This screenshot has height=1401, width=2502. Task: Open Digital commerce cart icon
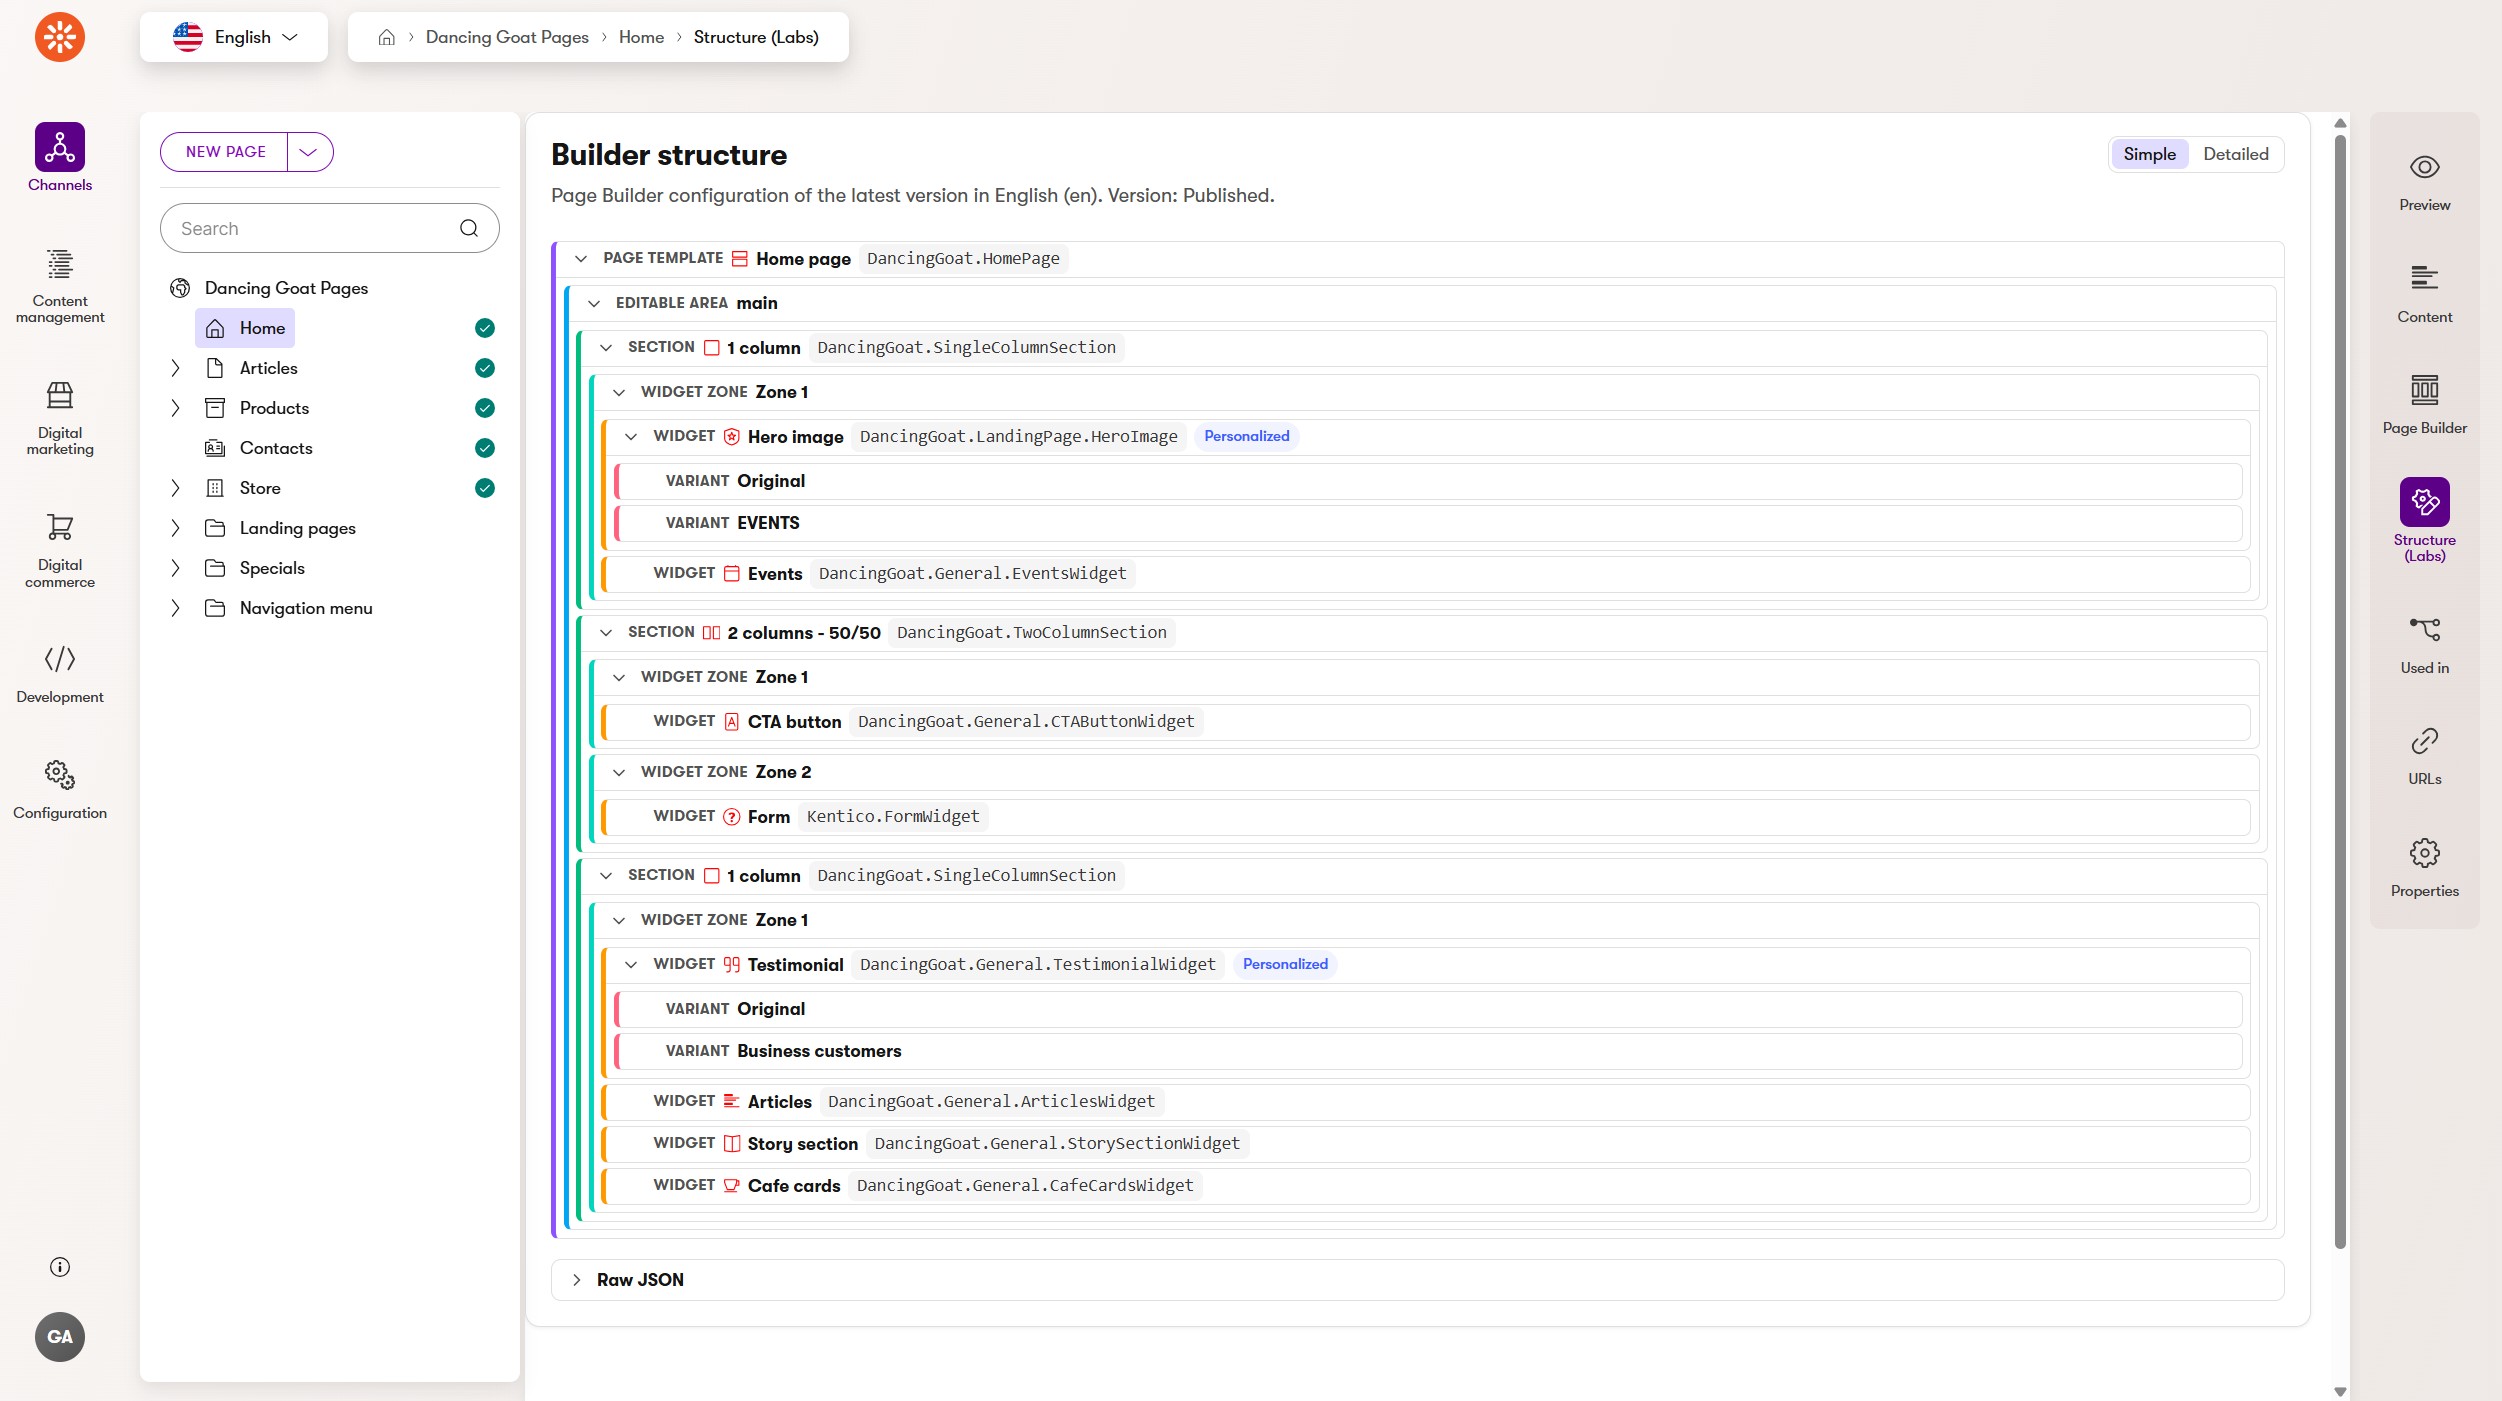point(60,527)
